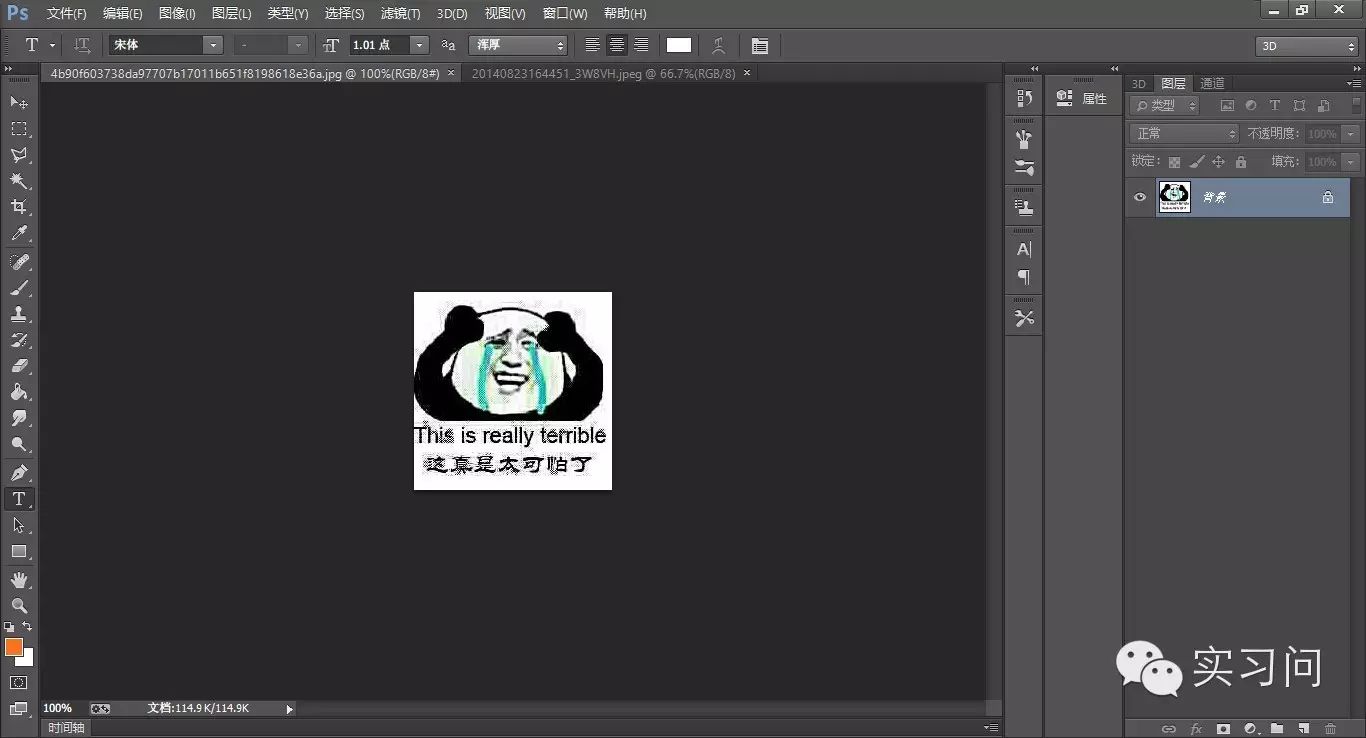Switch to the 通道 channels tab
Image resolution: width=1366 pixels, height=738 pixels.
tap(1212, 83)
